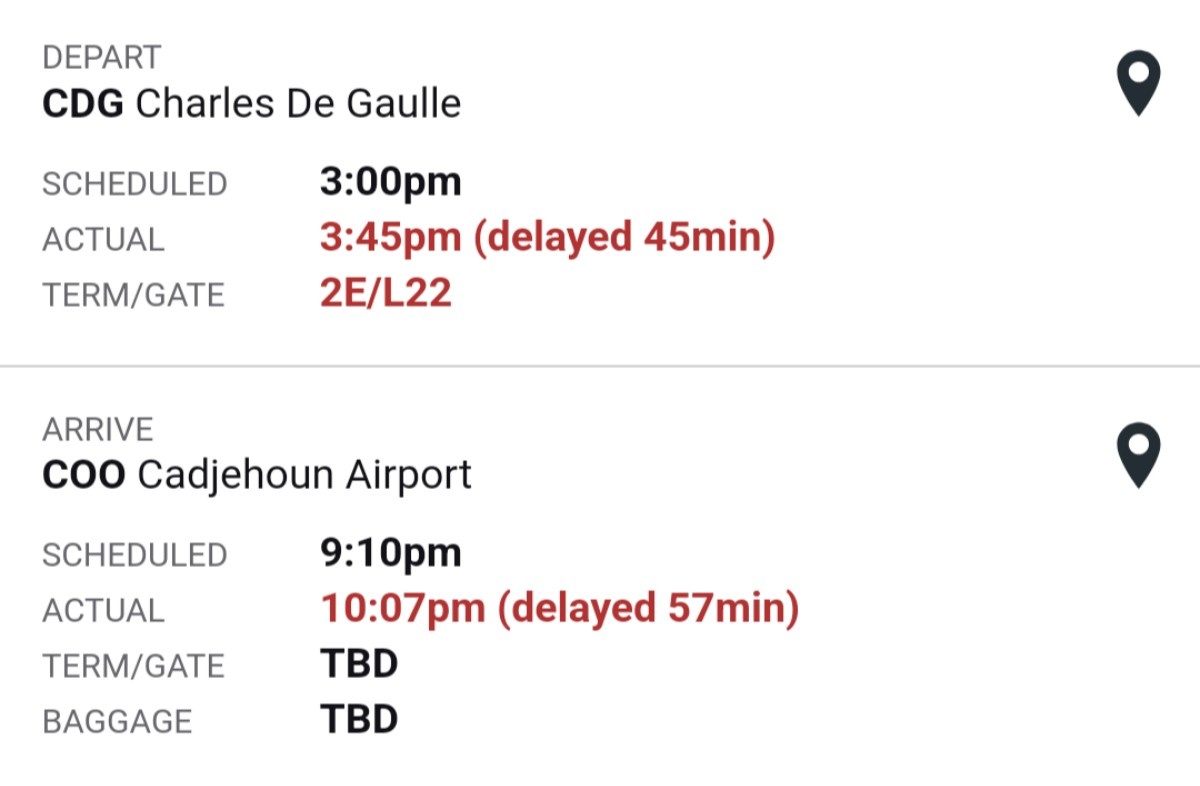Viewport: 1200px width, 786px height.
Task: Tap the actual arrival time 10:07pm delayed
Action: (559, 609)
